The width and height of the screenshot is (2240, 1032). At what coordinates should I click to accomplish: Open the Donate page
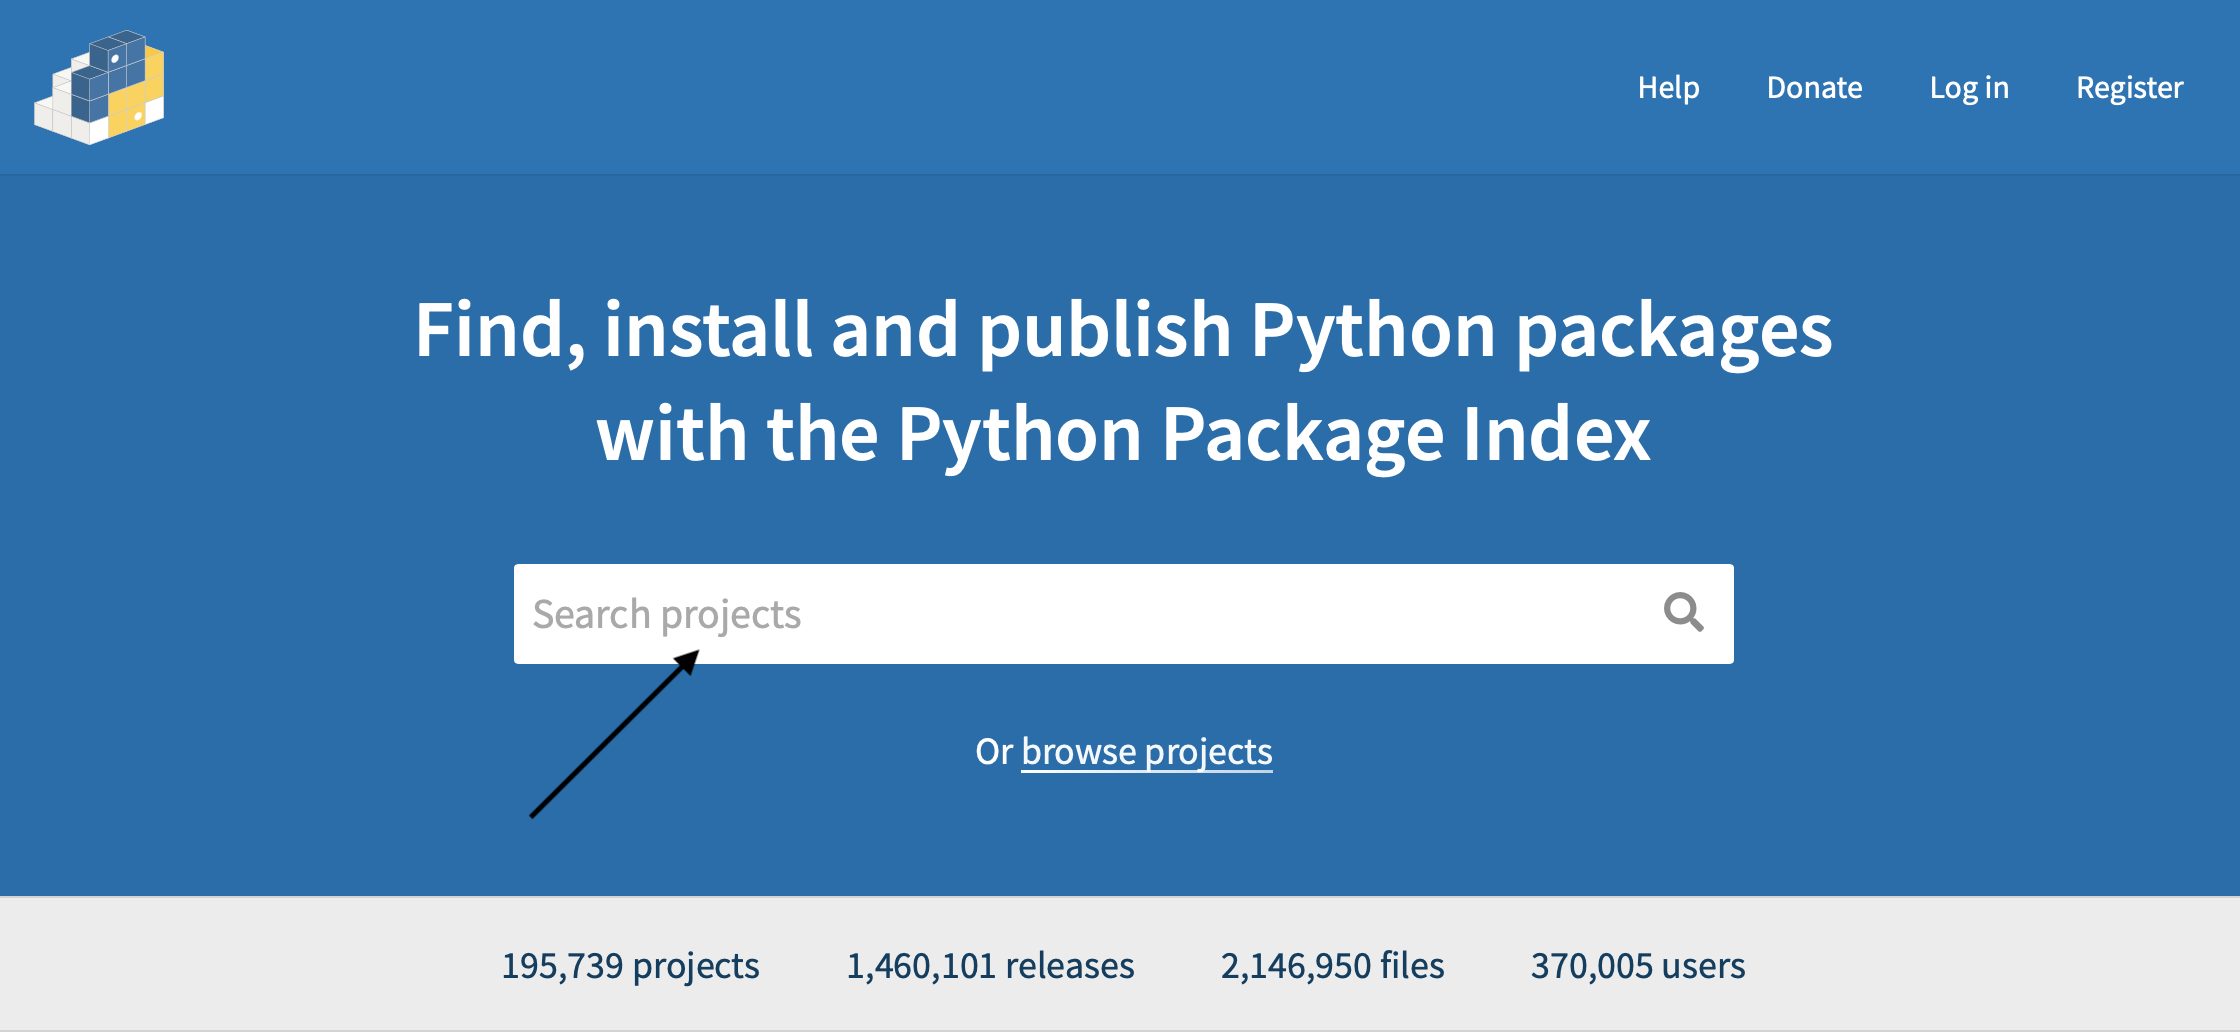(1814, 88)
